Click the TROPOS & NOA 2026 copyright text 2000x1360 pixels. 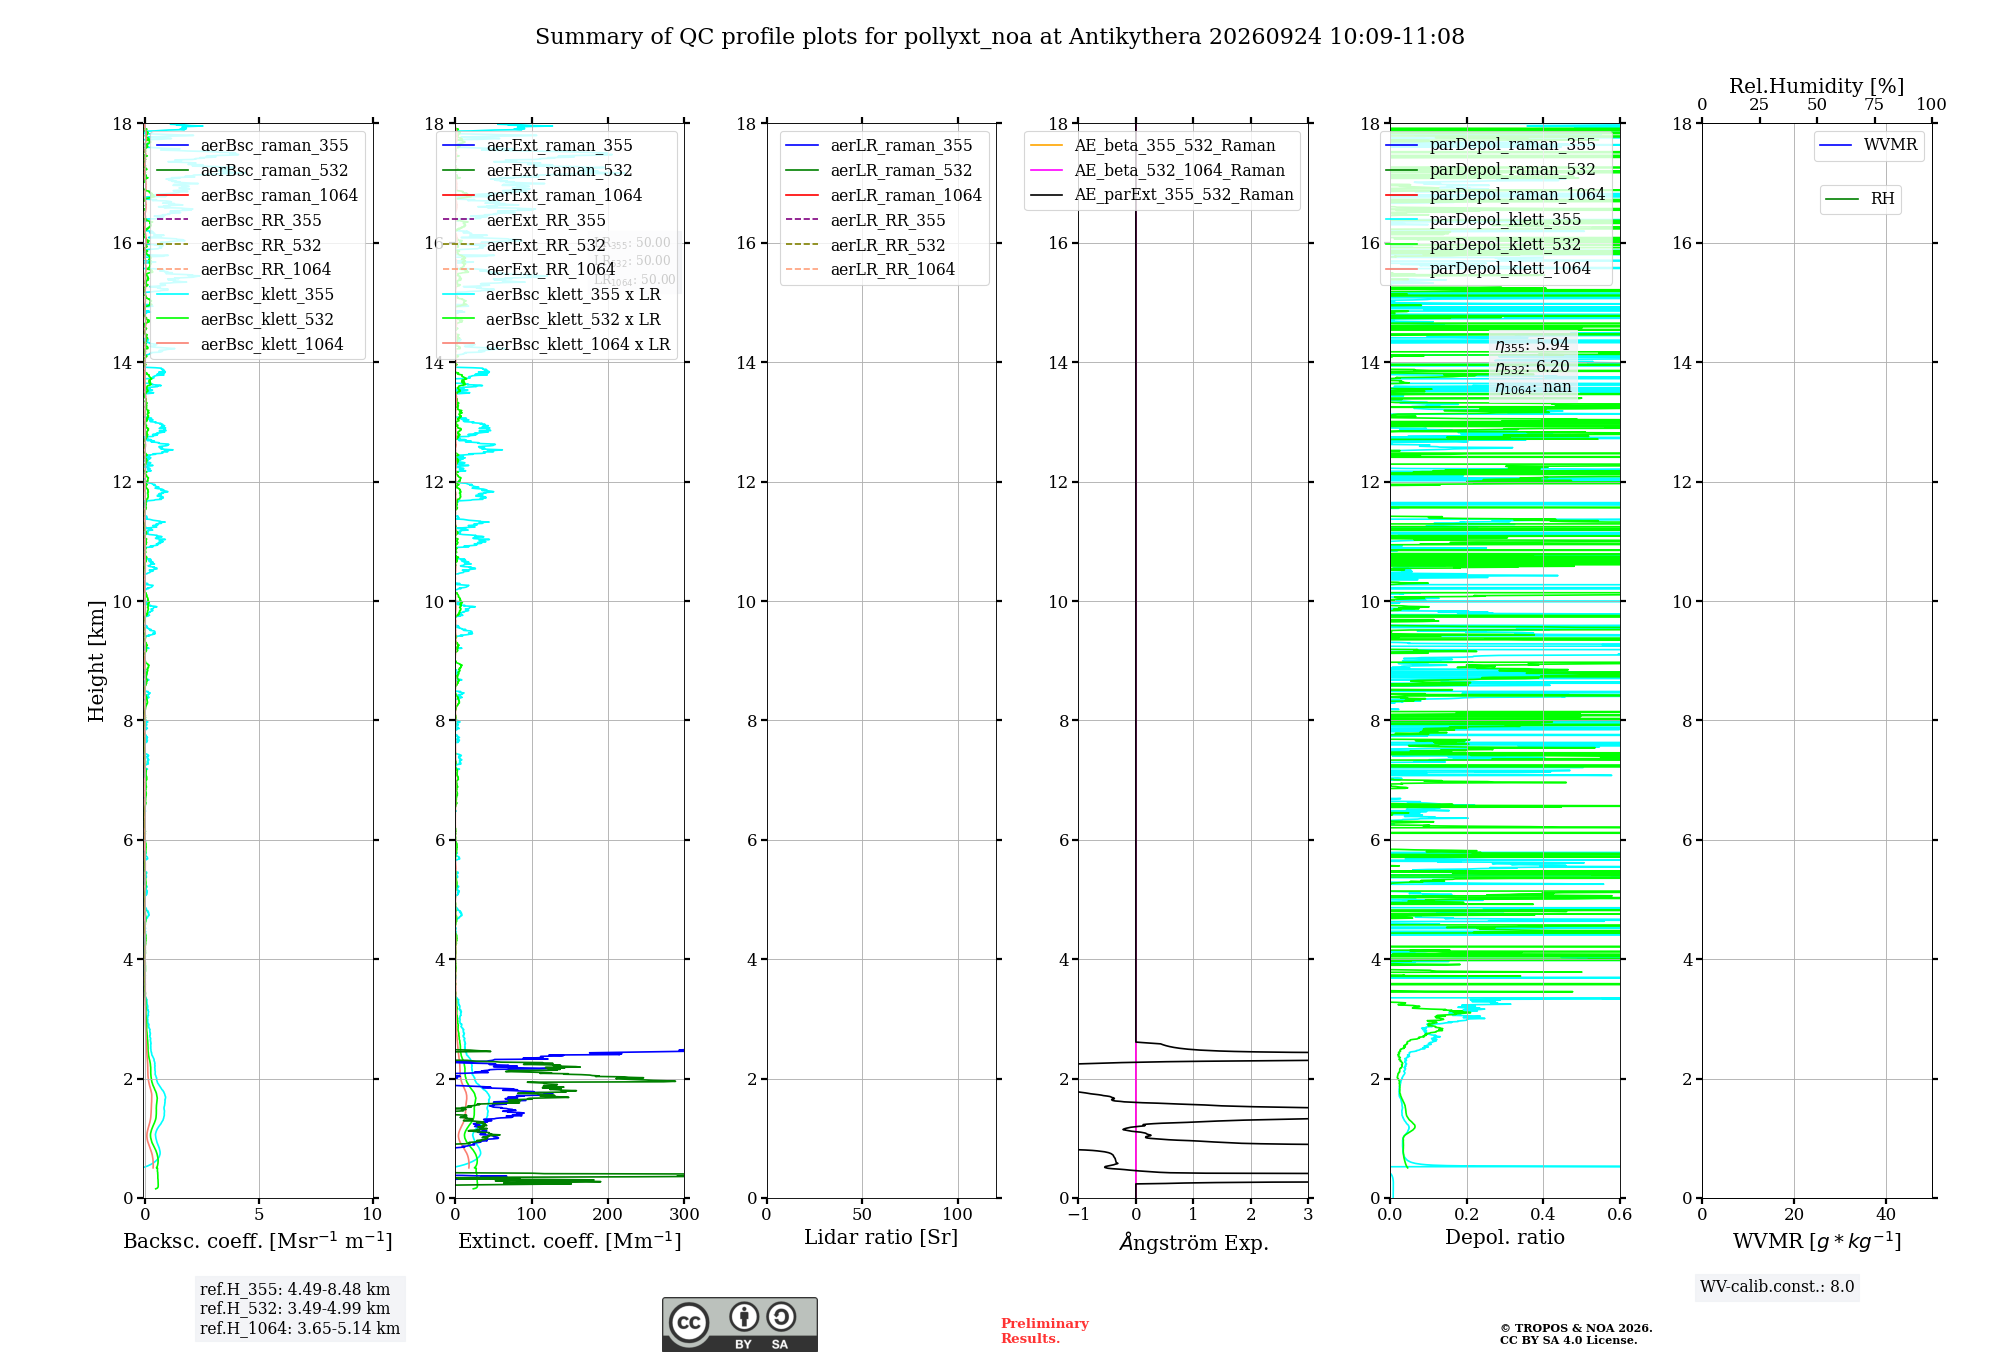[x=1576, y=1329]
